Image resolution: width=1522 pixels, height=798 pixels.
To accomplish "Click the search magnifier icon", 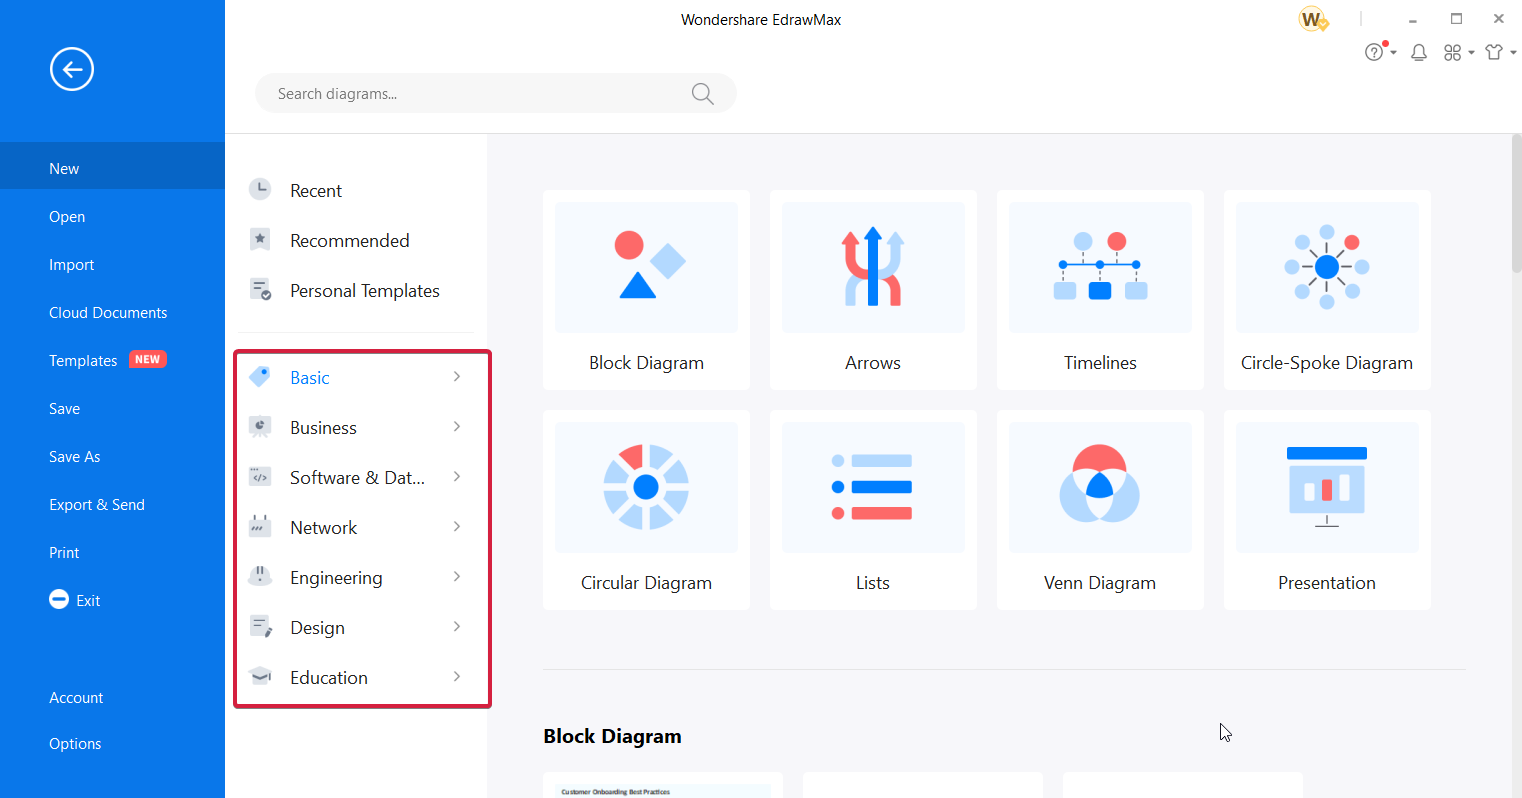I will click(703, 94).
